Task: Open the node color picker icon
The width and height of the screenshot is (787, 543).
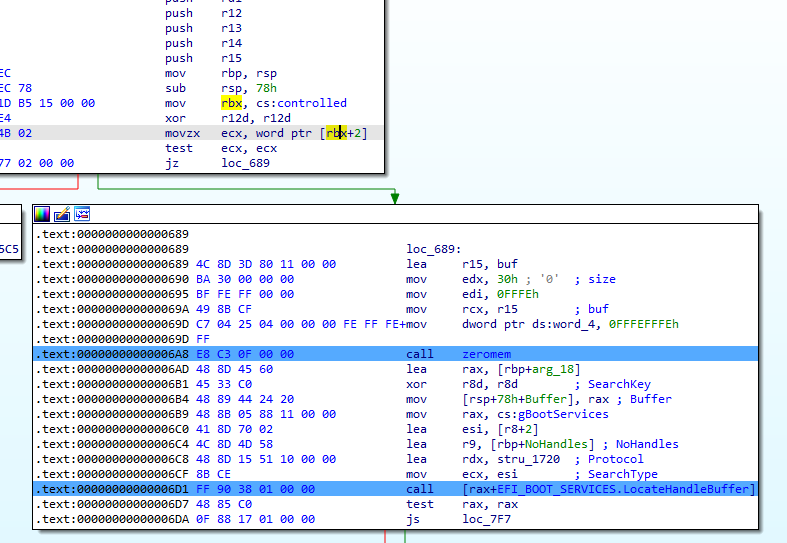Action: (42, 213)
